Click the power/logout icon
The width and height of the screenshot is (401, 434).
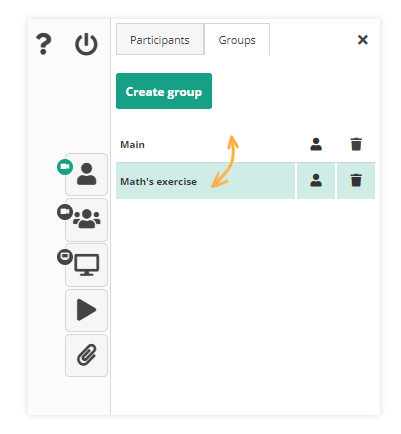(x=86, y=44)
